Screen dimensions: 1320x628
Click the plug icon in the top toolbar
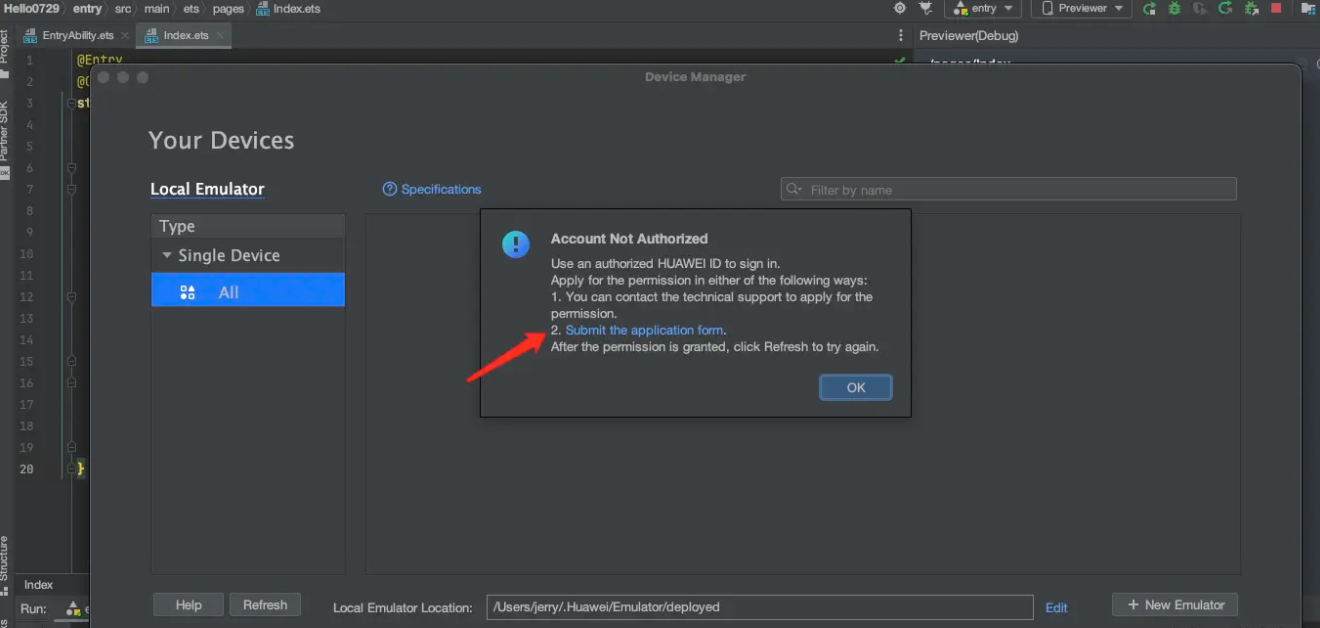pyautogui.click(x=926, y=8)
